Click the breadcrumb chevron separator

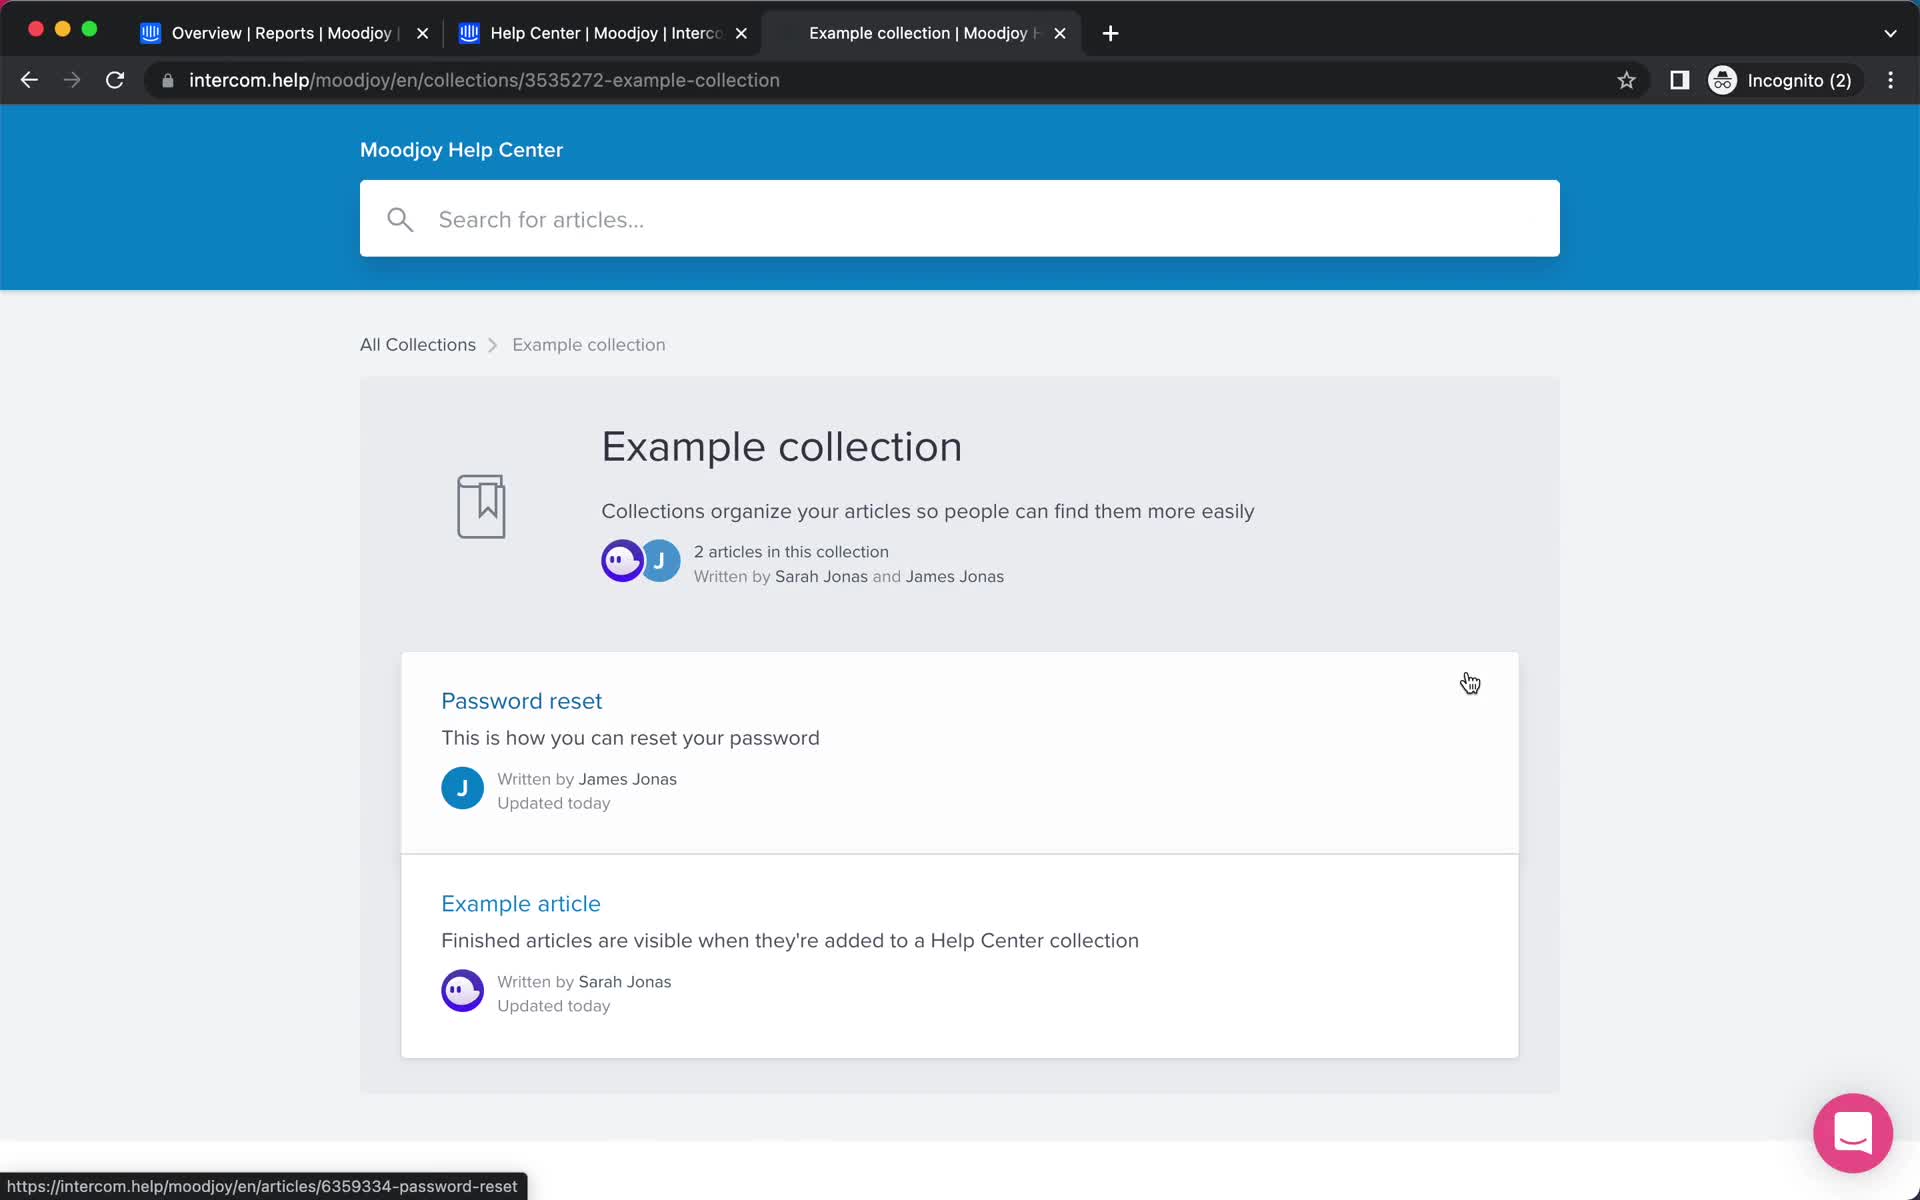coord(492,345)
